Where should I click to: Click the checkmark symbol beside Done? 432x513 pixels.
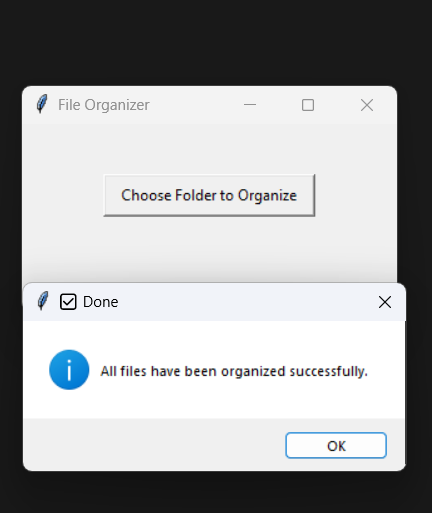[68, 302]
